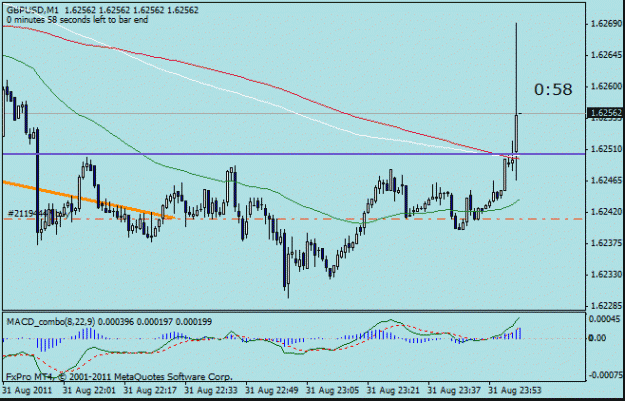625x401 pixels.
Task: Click the price scale value 1.62330
Action: (x=605, y=275)
